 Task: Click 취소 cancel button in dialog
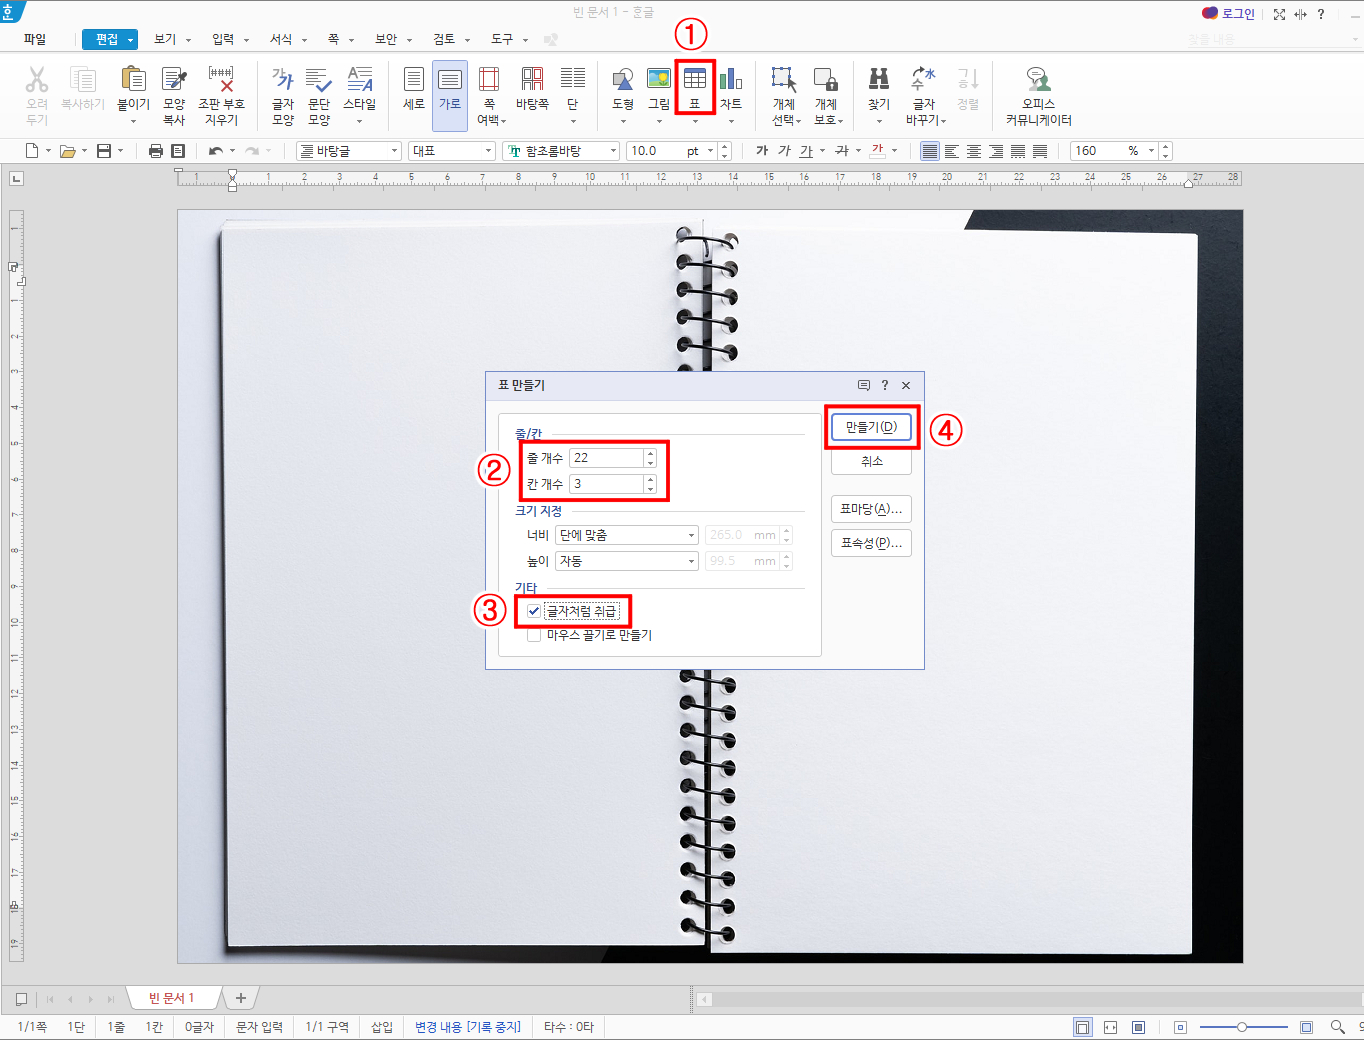pos(872,461)
